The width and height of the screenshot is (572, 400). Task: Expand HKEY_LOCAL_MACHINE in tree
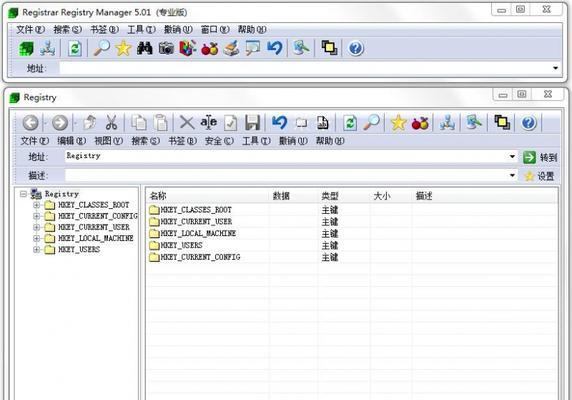pos(36,238)
